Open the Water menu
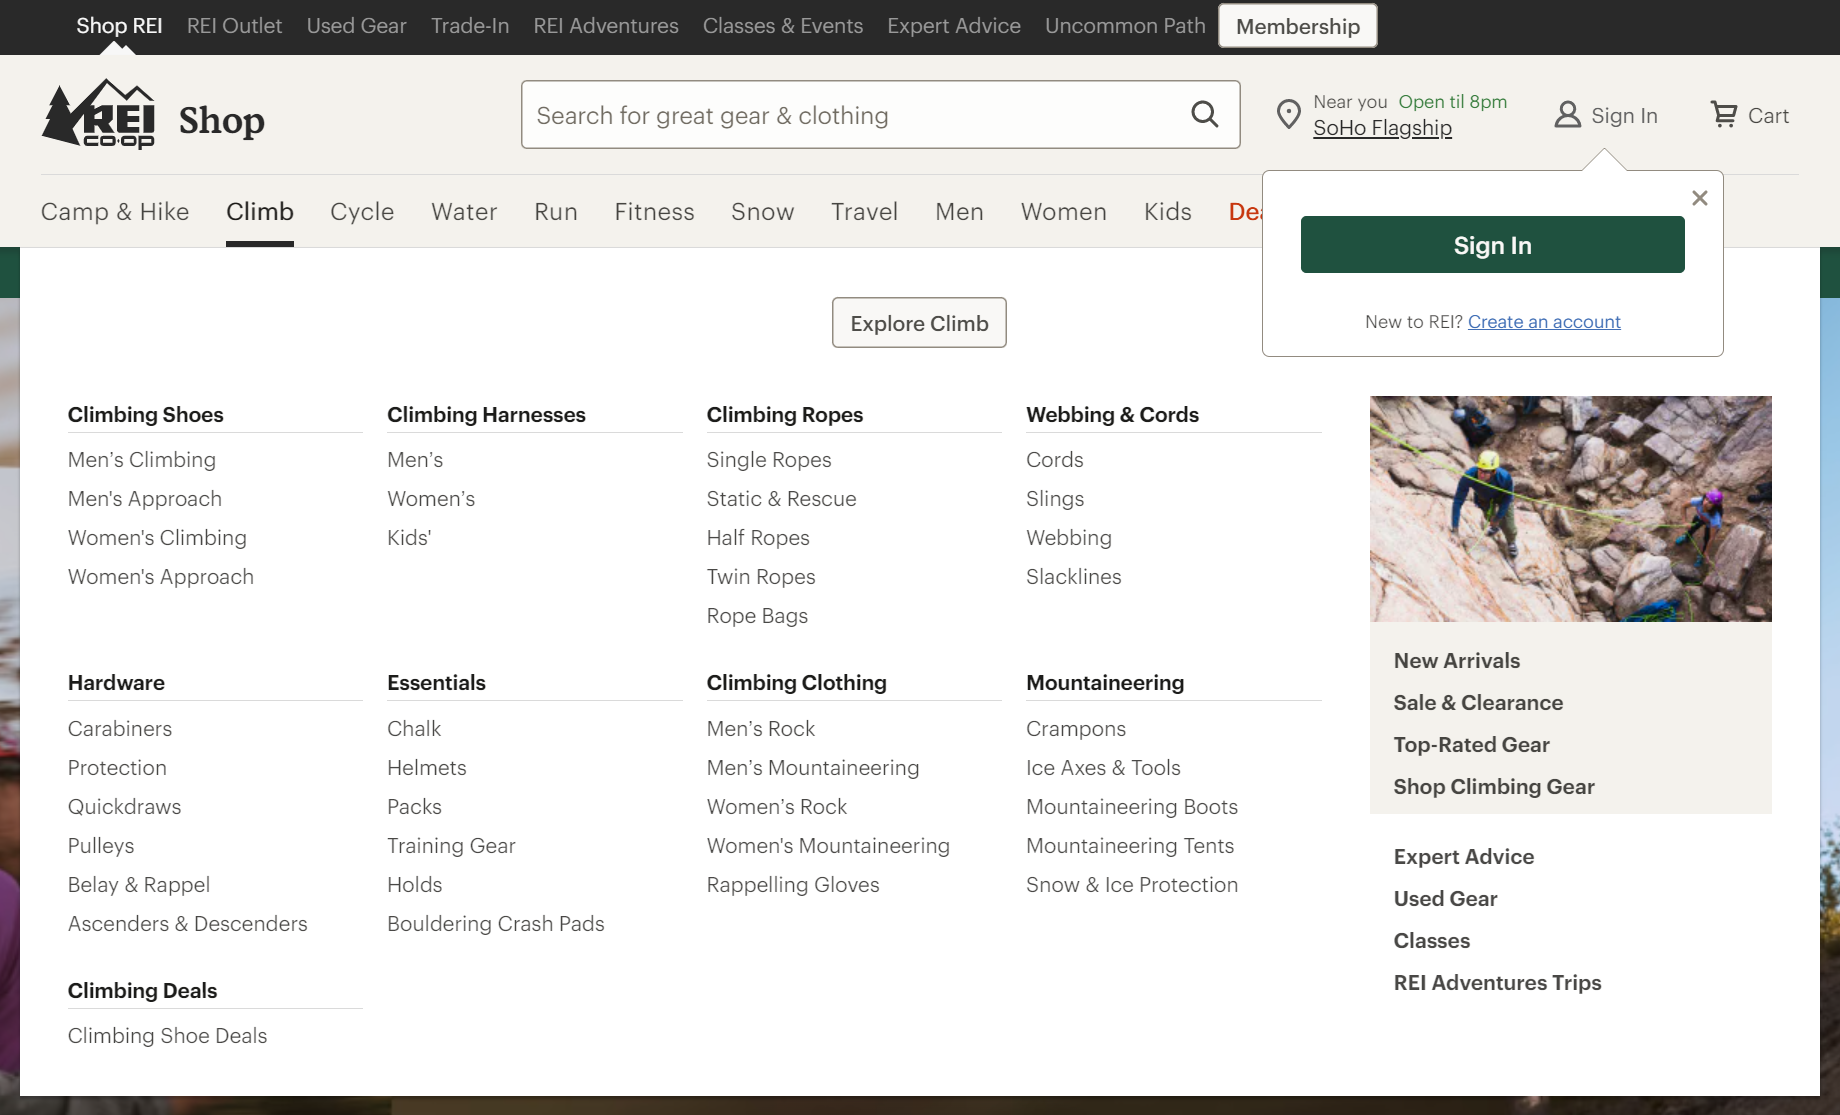Viewport: 1840px width, 1115px height. [464, 212]
